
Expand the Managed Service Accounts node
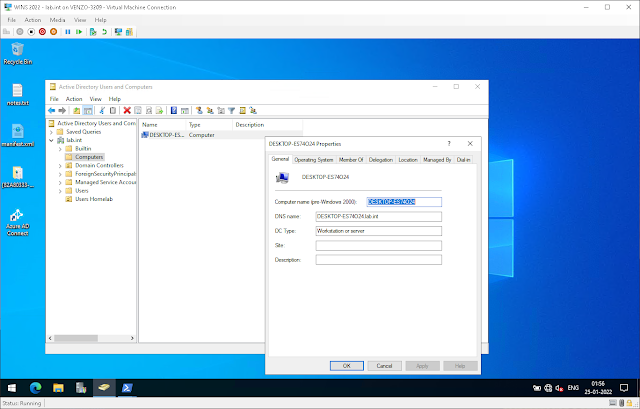click(x=60, y=182)
